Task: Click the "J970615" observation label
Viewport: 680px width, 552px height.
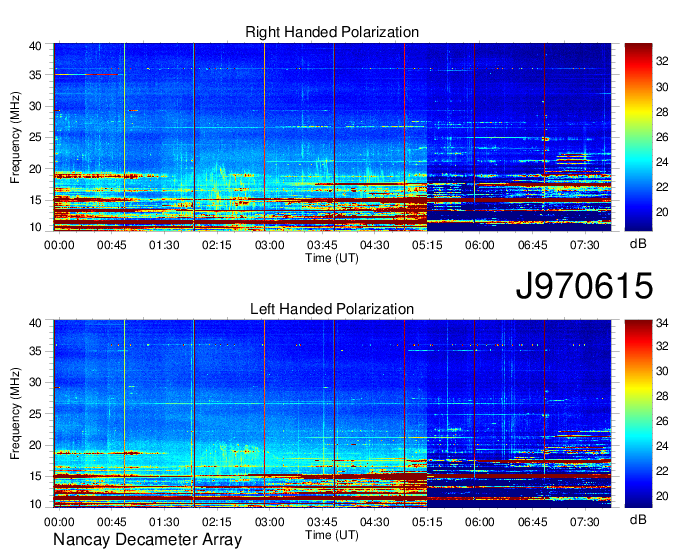Action: click(x=584, y=286)
